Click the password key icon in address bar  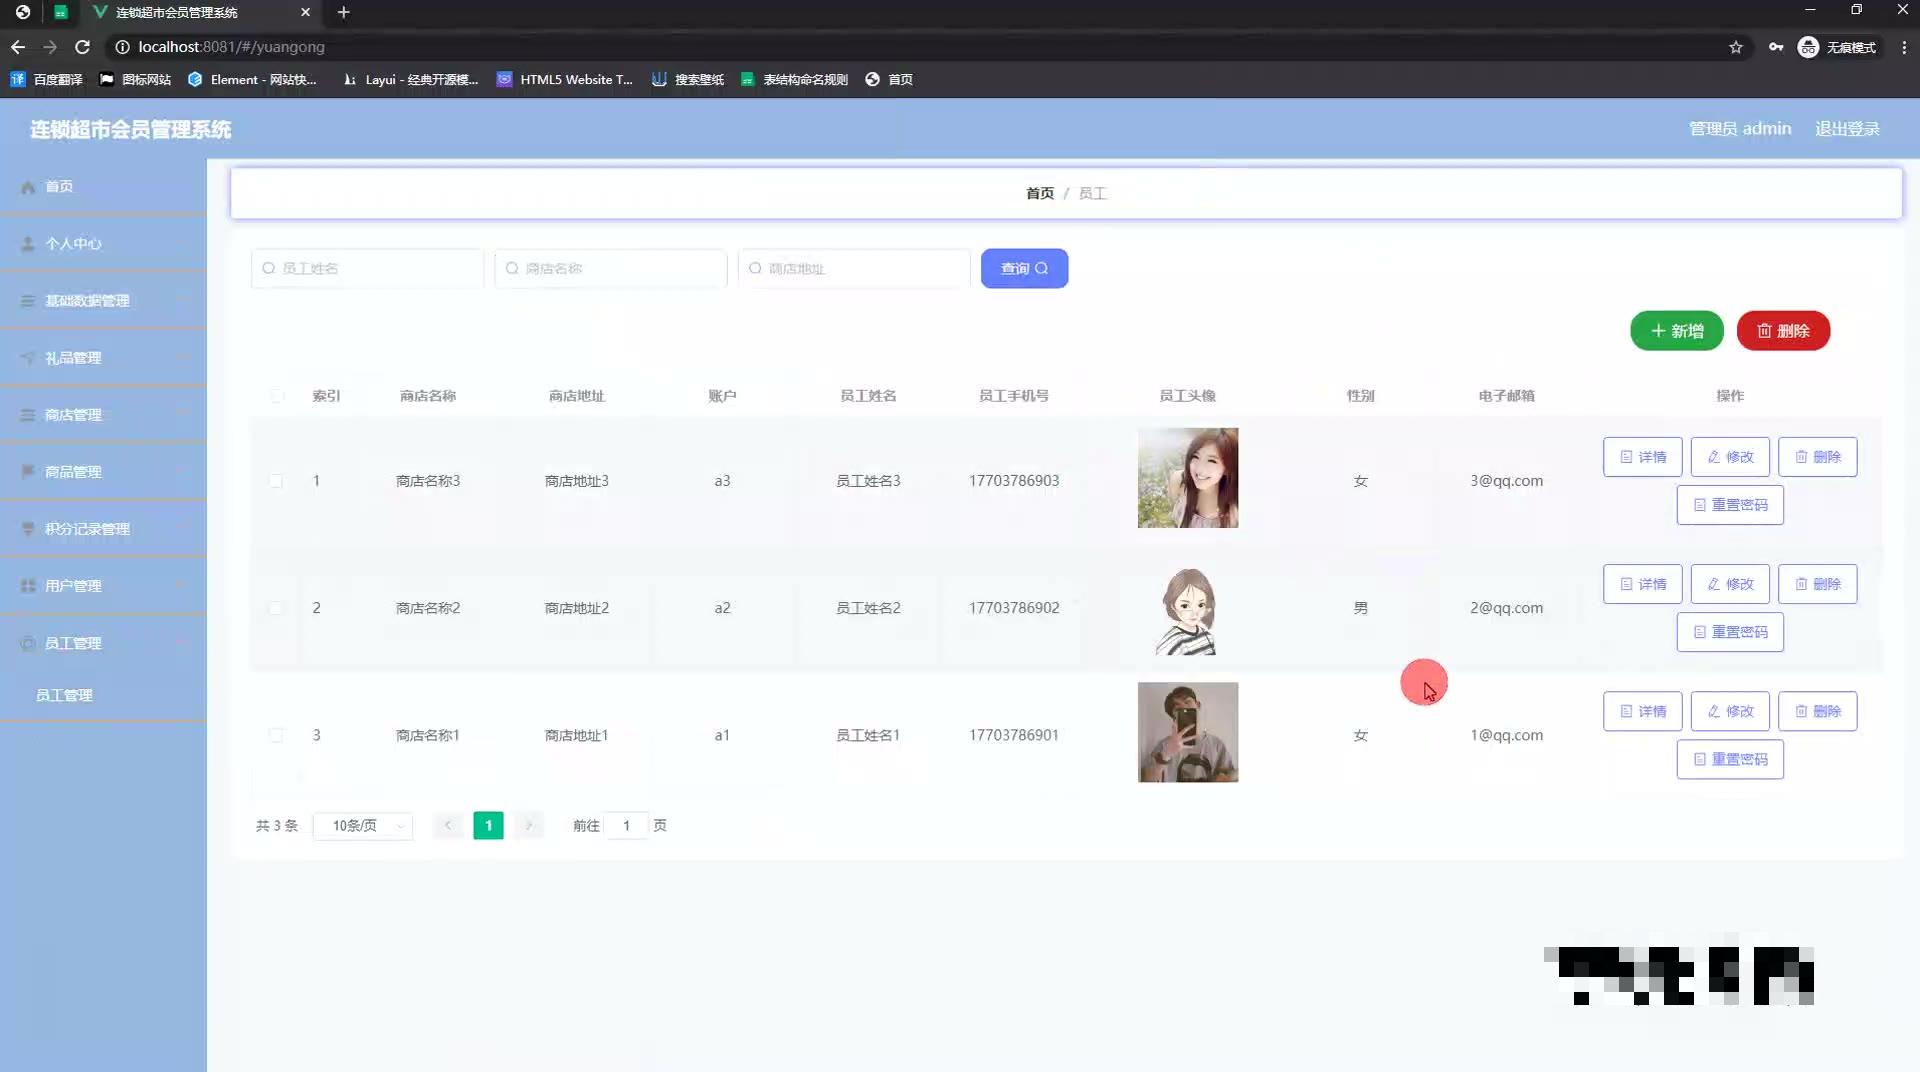click(1775, 47)
